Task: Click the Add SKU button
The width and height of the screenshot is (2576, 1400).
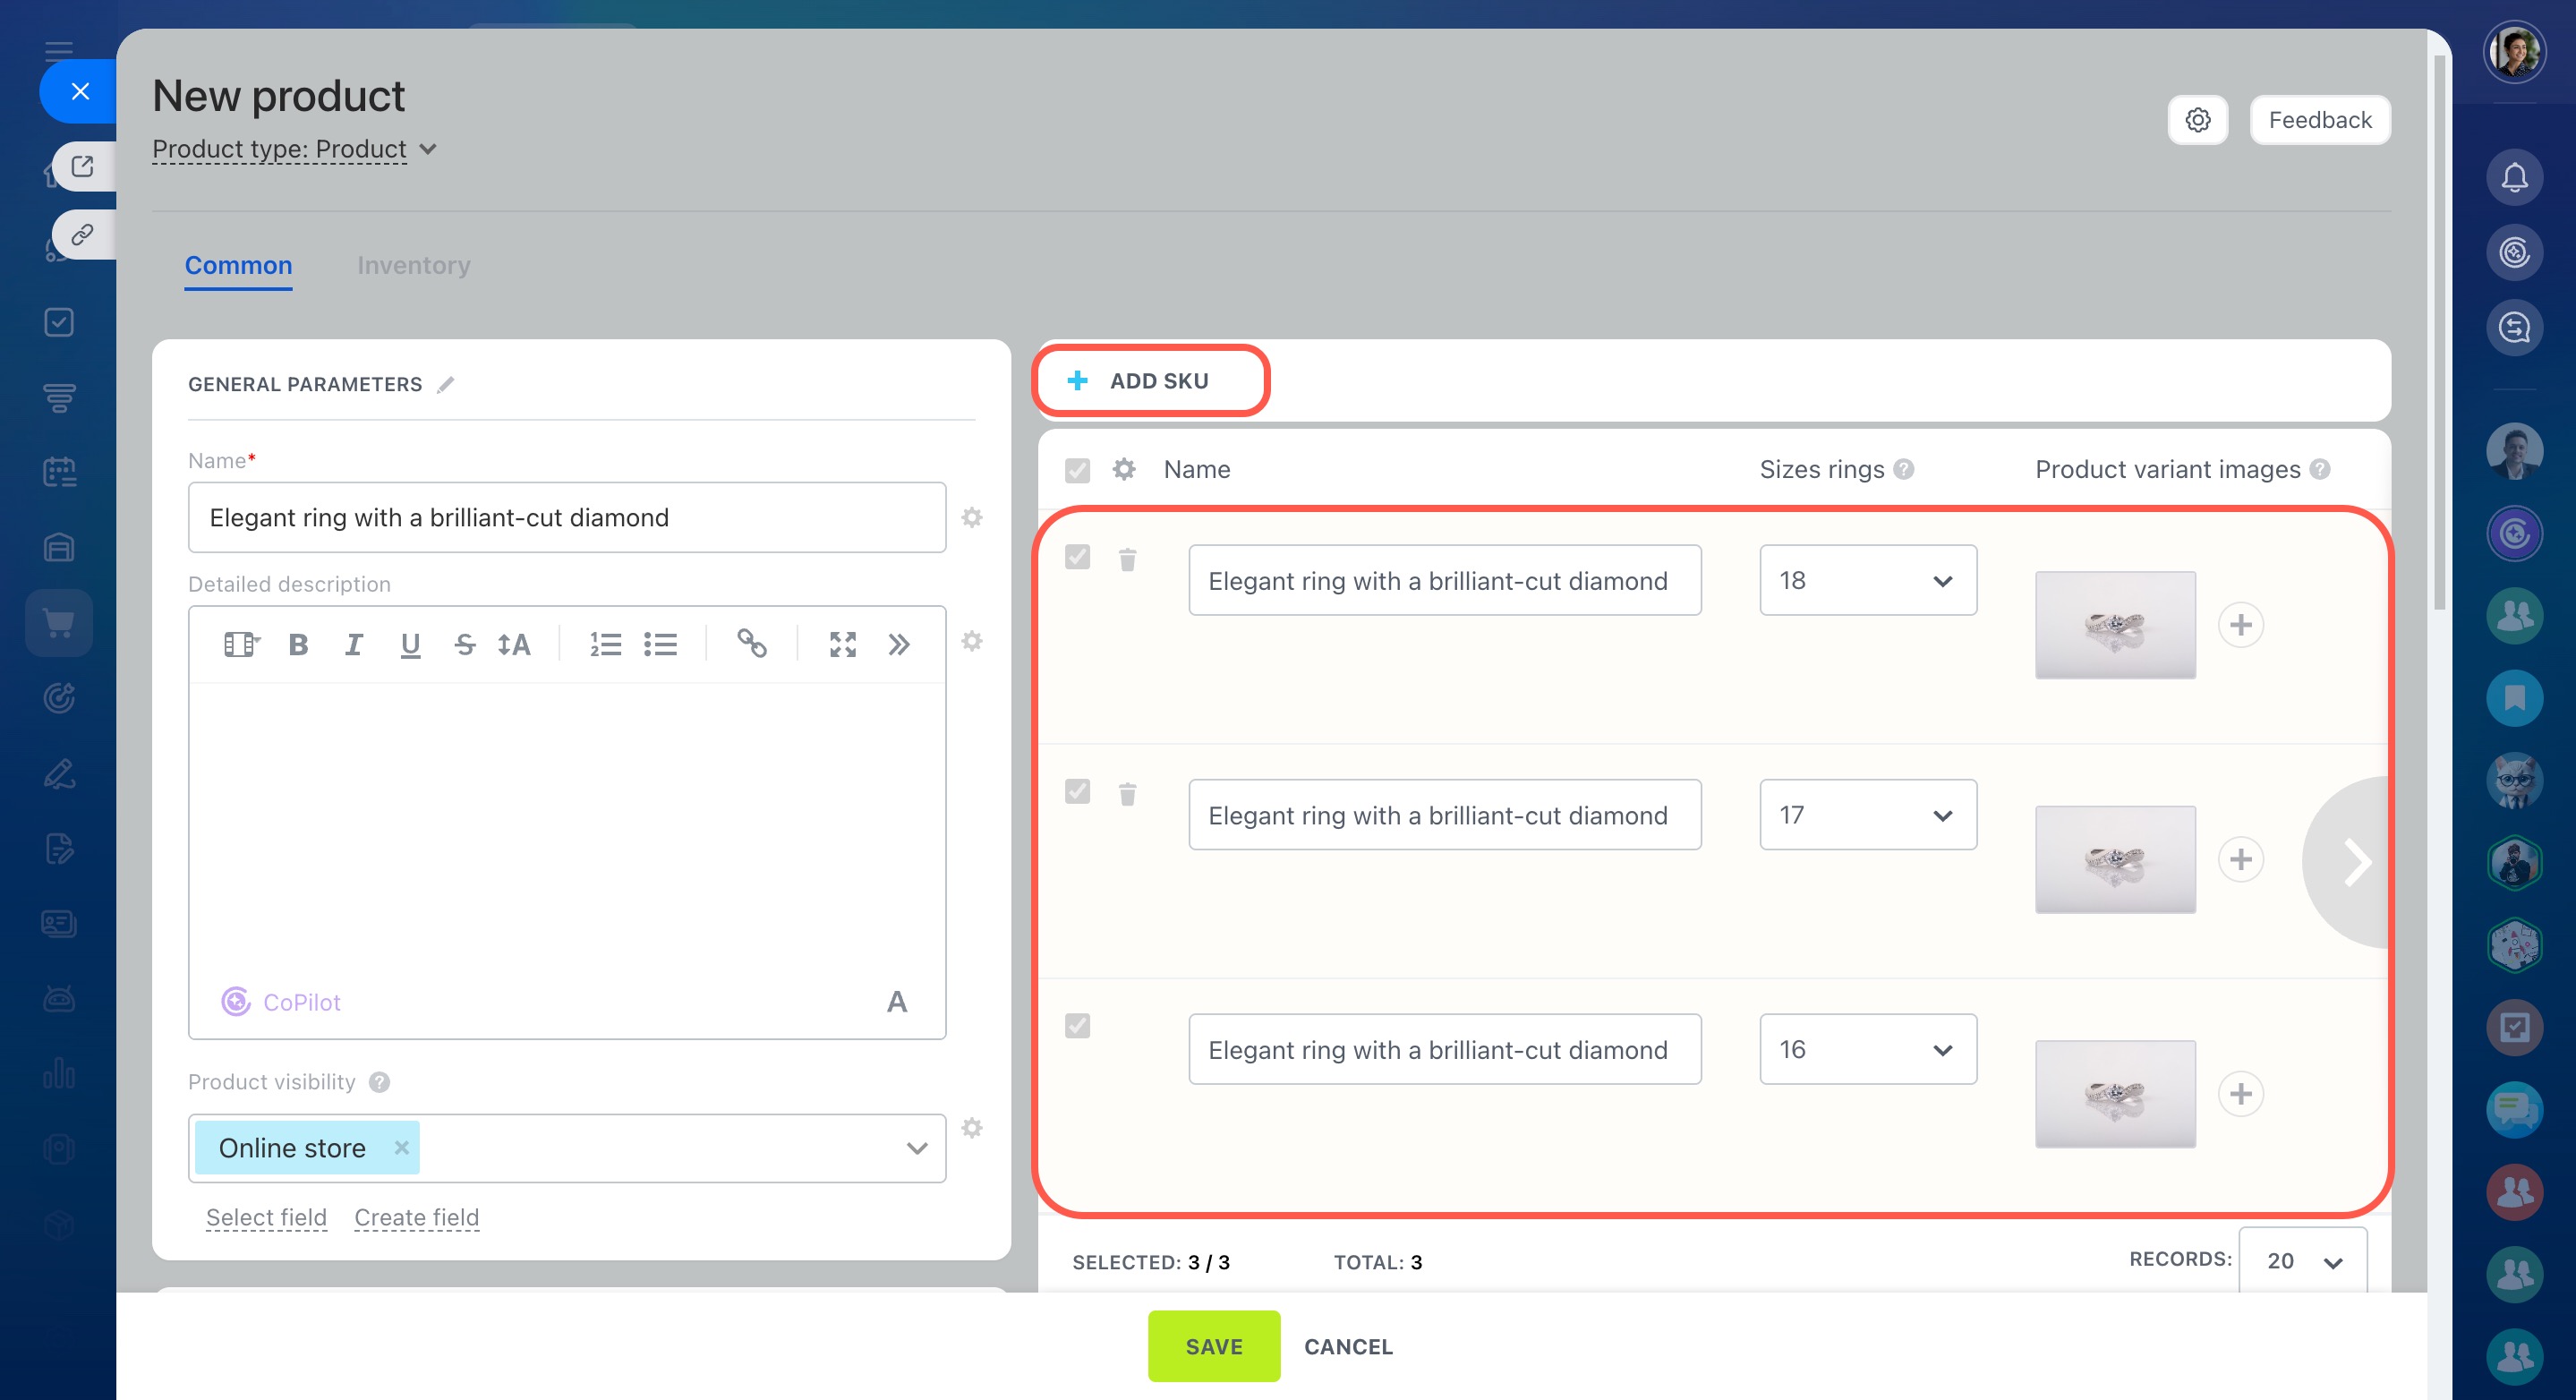Action: pos(1150,381)
